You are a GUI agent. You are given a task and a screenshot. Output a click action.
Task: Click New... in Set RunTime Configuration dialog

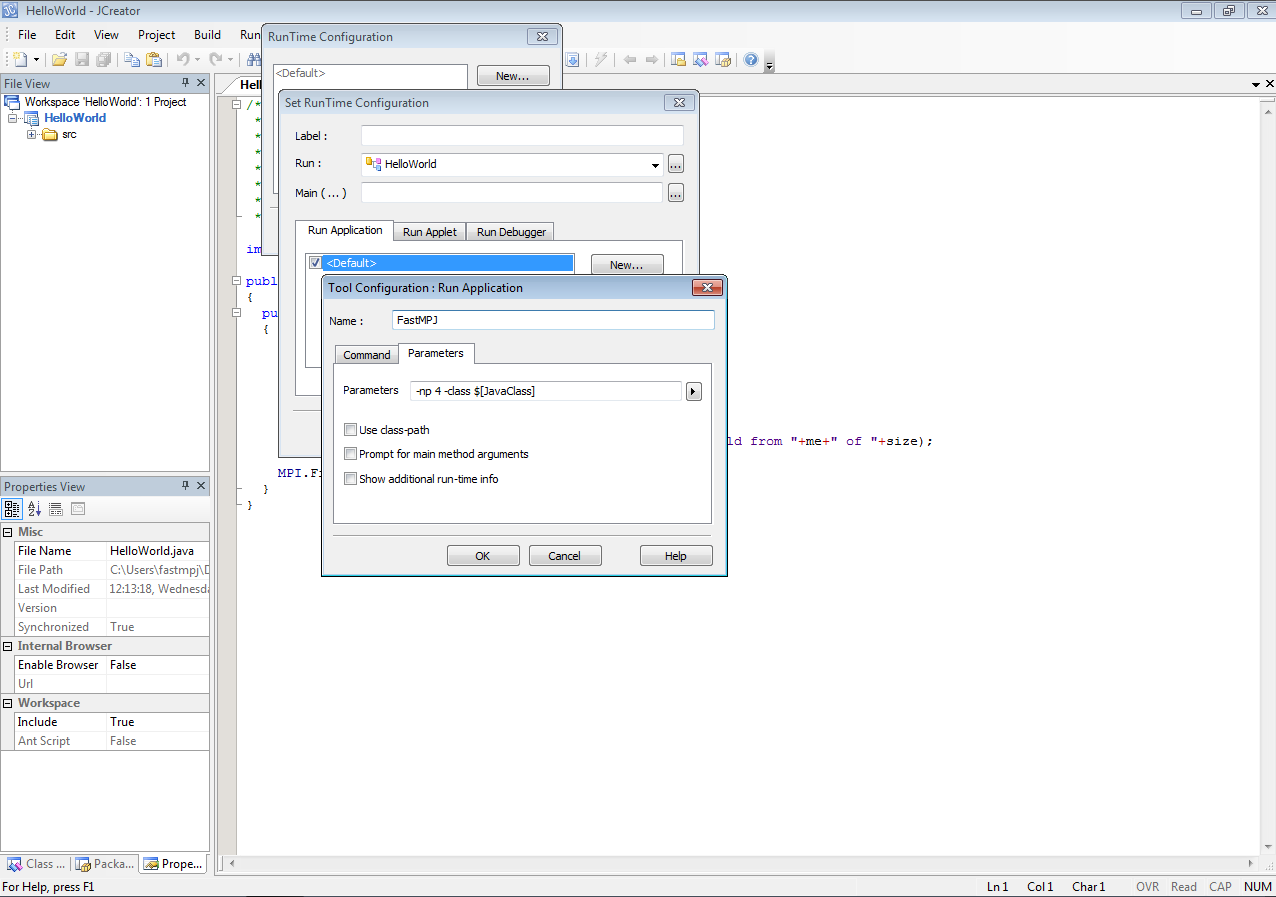[627, 265]
